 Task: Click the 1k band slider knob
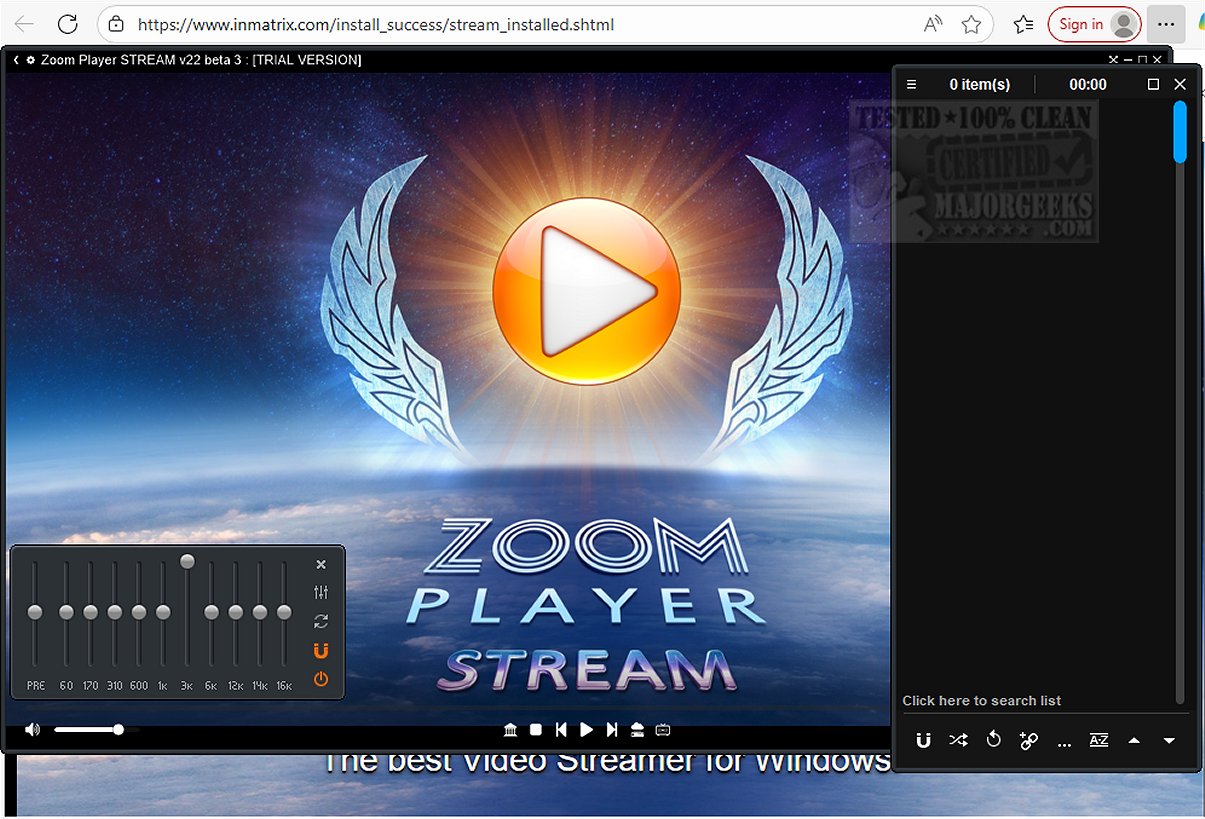click(163, 612)
